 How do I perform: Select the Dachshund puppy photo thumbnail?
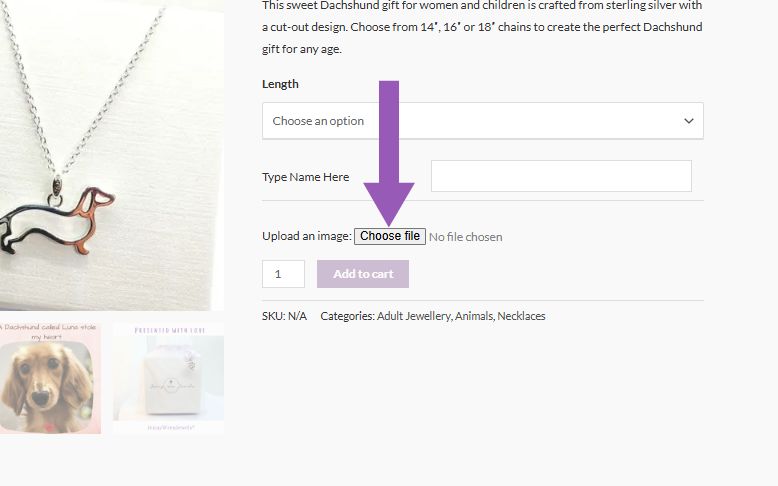tap(50, 379)
